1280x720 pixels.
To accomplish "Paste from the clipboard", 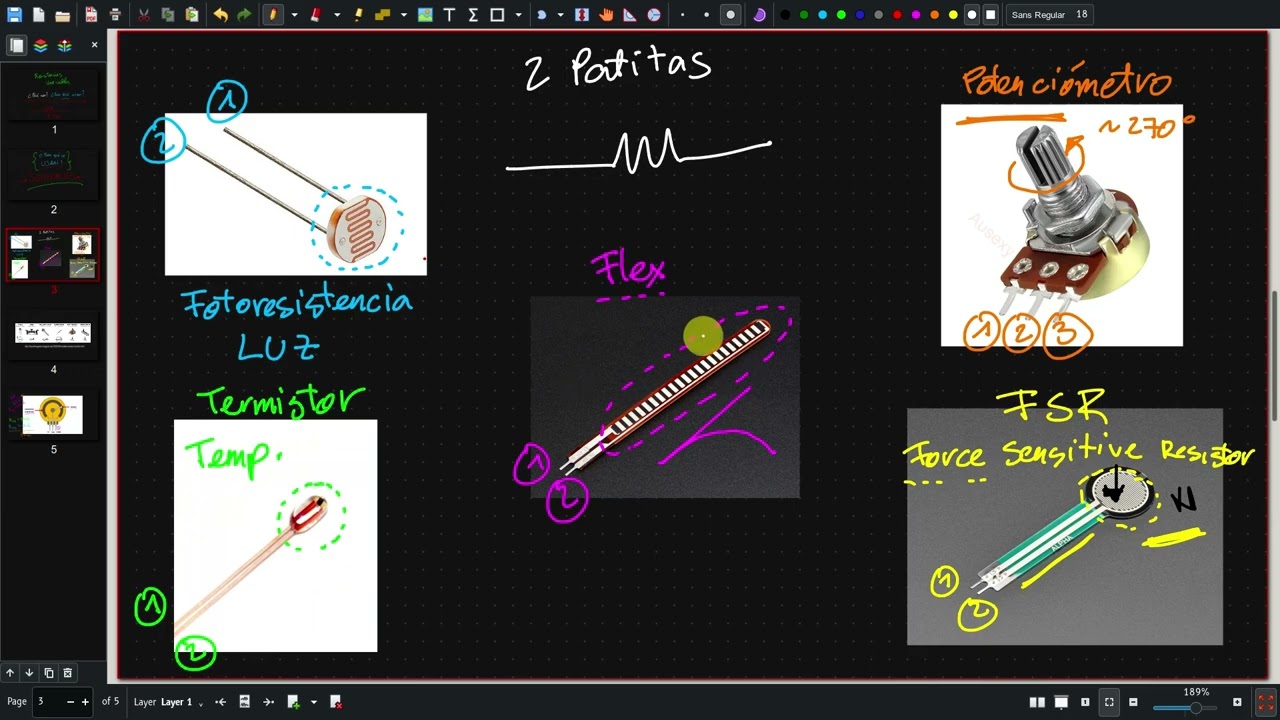I will click(x=192, y=15).
